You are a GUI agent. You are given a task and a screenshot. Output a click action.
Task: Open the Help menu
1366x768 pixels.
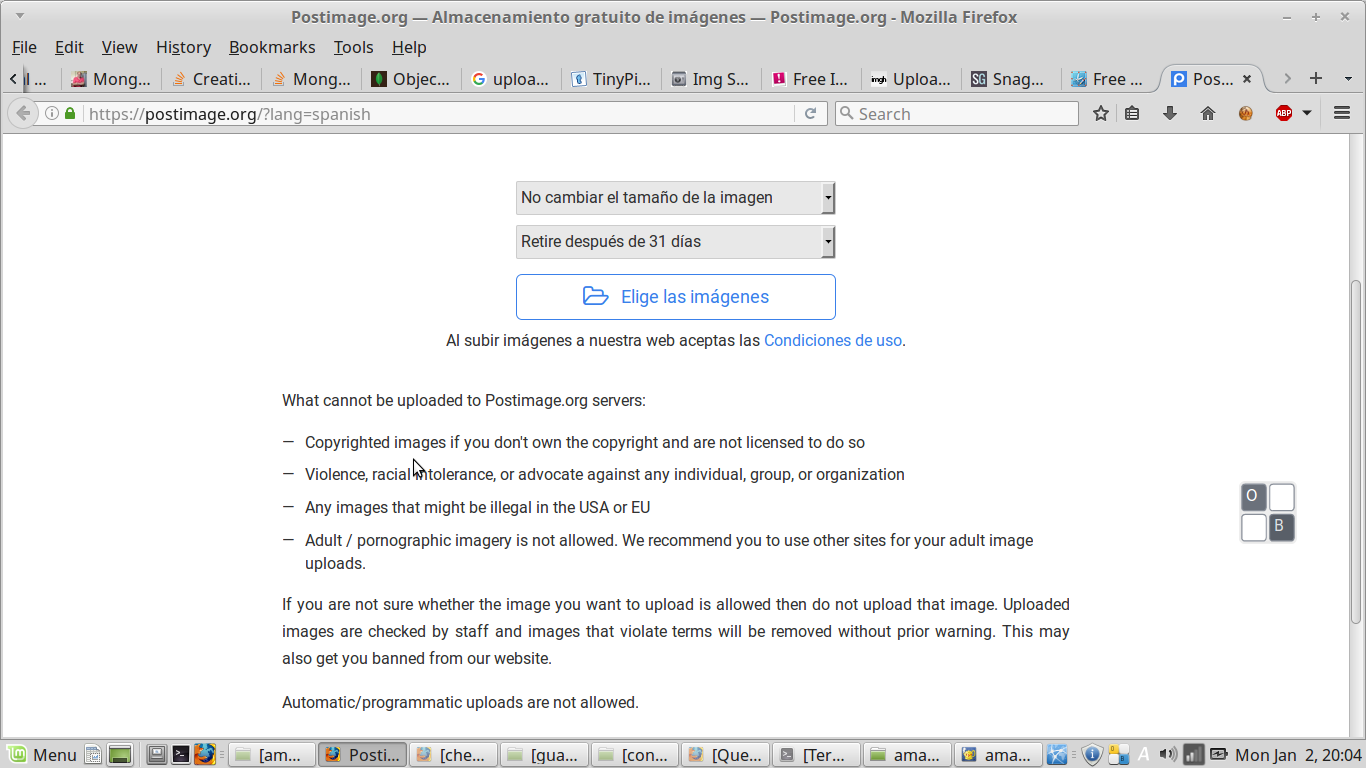409,47
